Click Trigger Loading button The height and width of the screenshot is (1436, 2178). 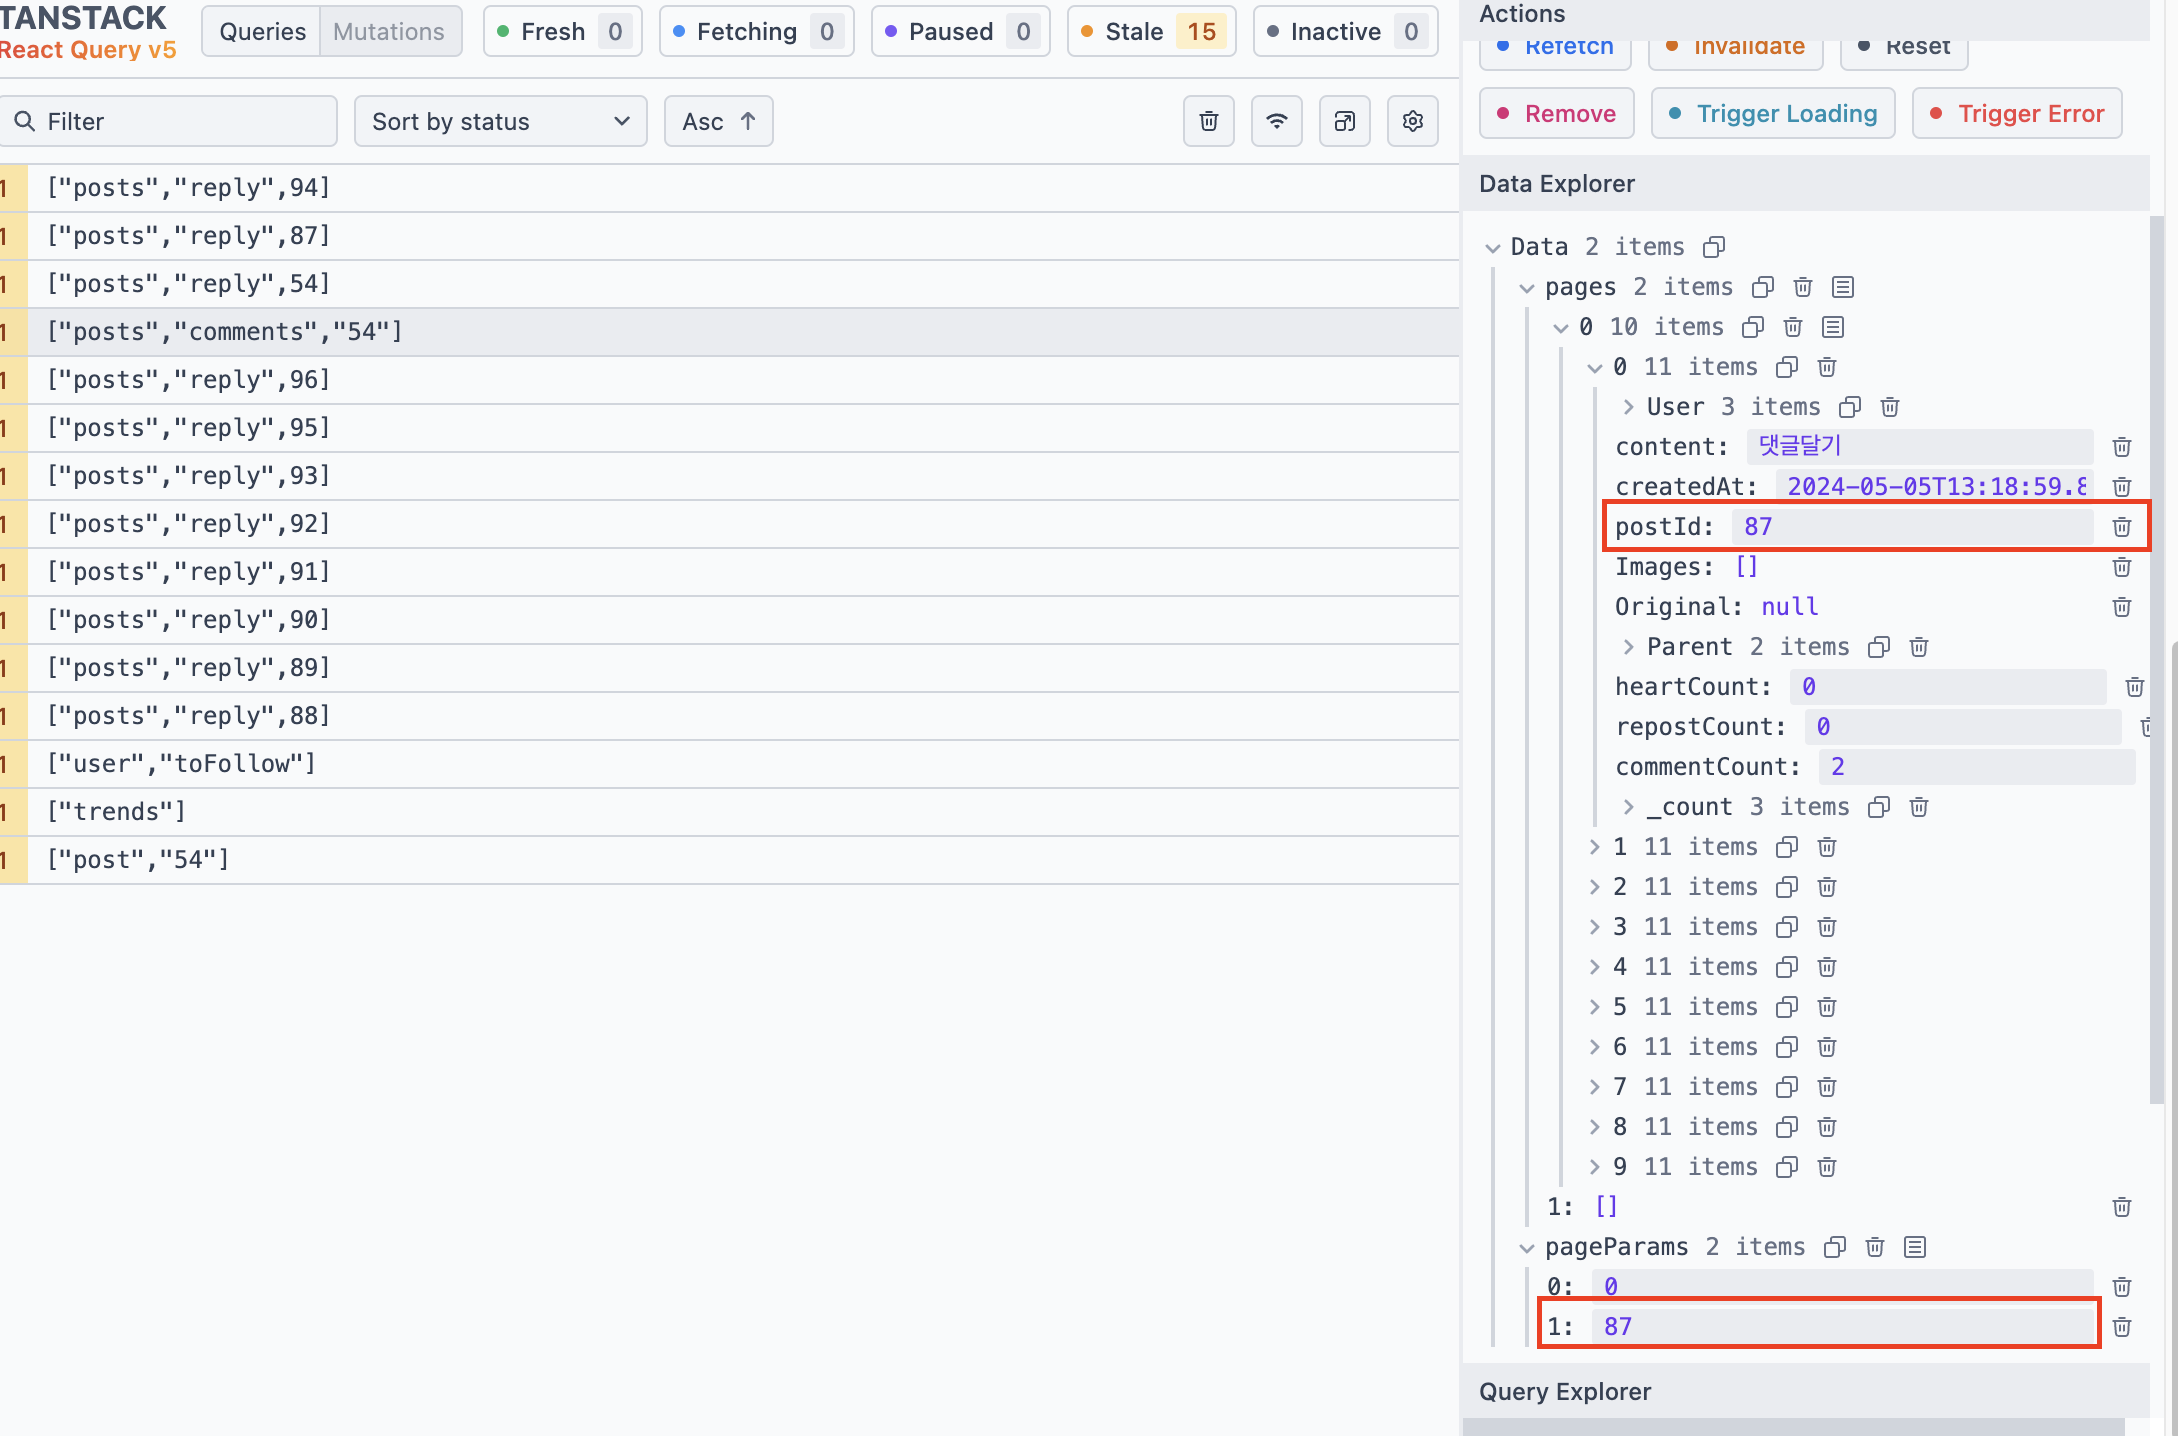[x=1773, y=113]
